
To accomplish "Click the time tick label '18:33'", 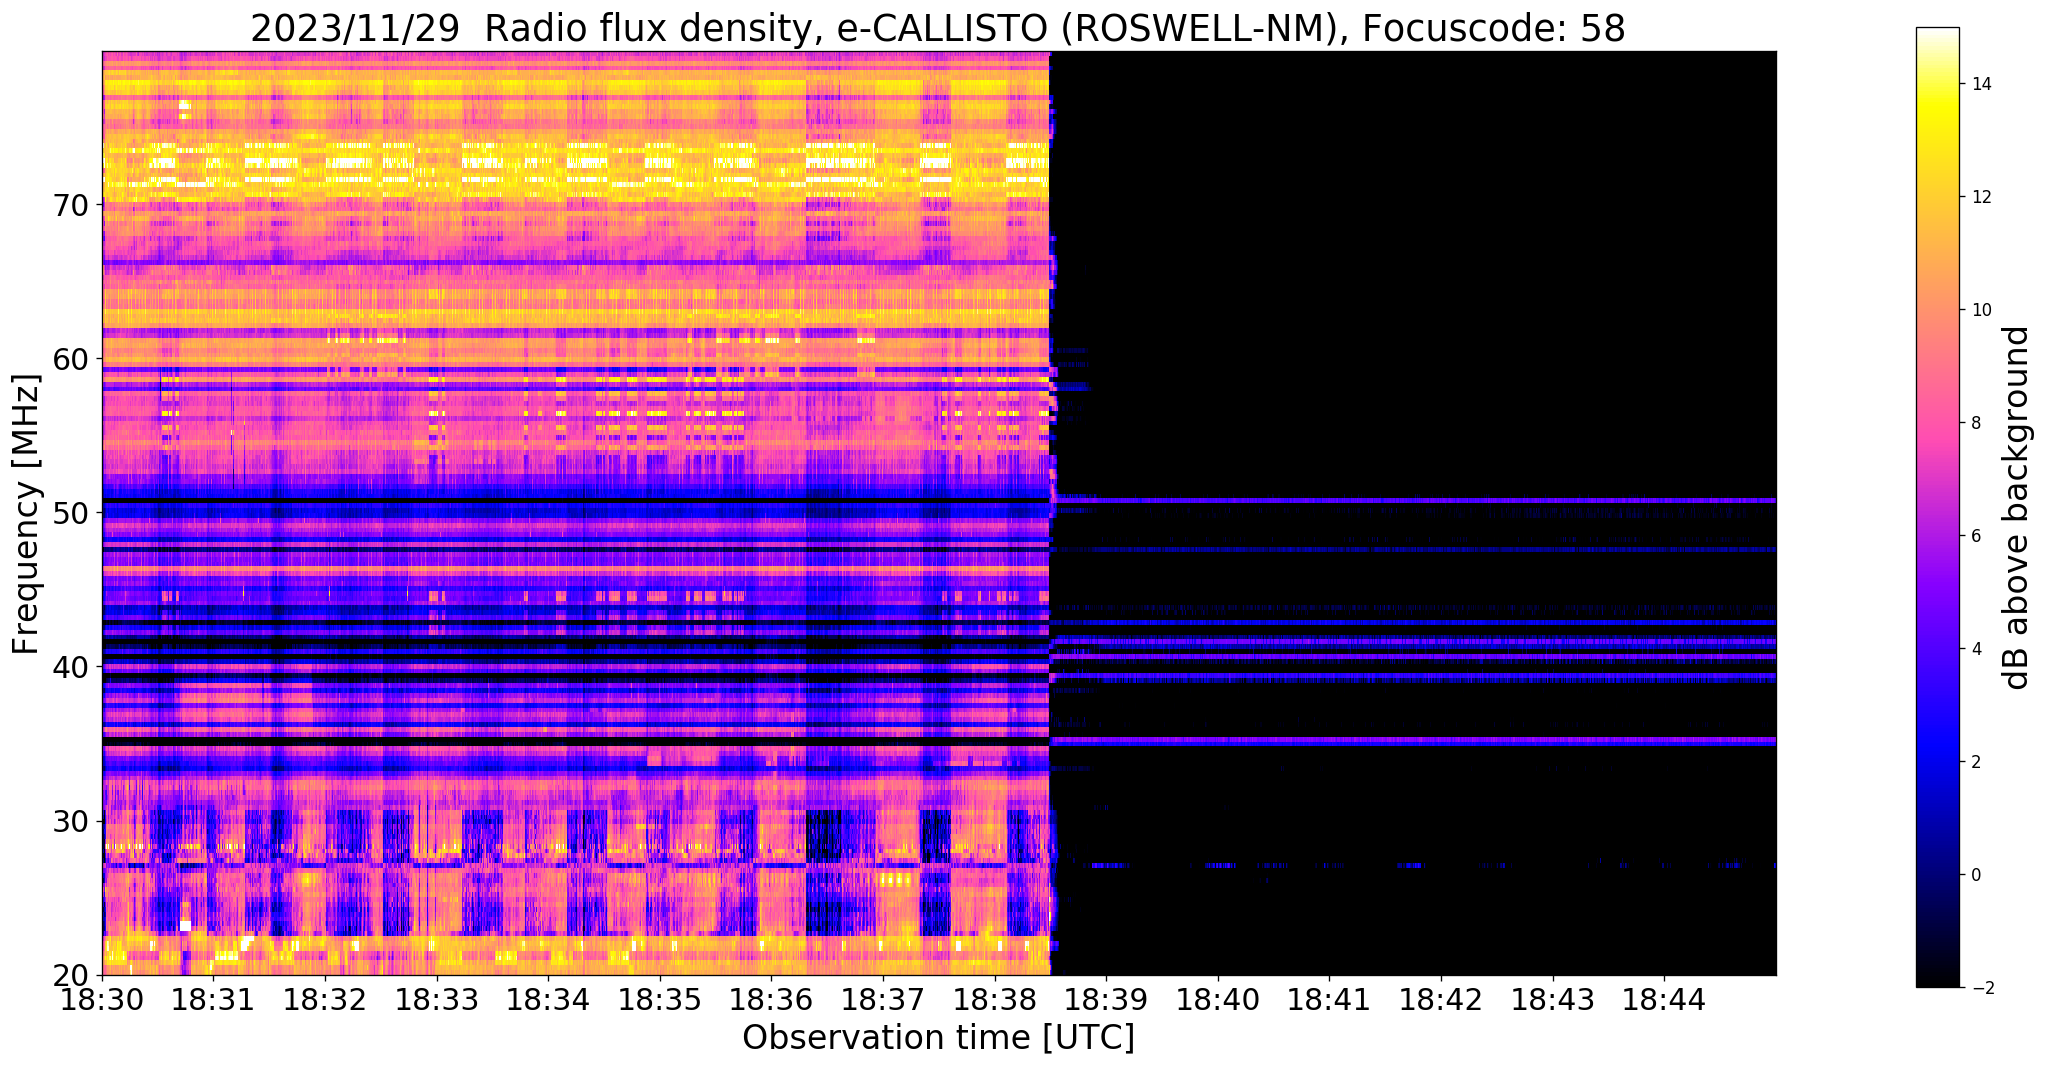I will pos(437,999).
